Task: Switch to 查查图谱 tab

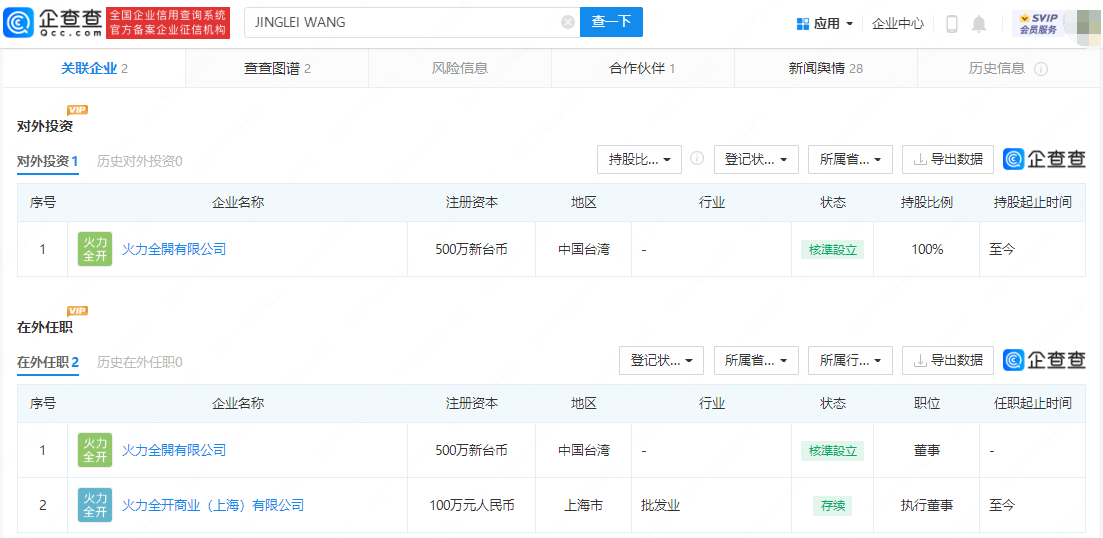Action: click(x=277, y=68)
